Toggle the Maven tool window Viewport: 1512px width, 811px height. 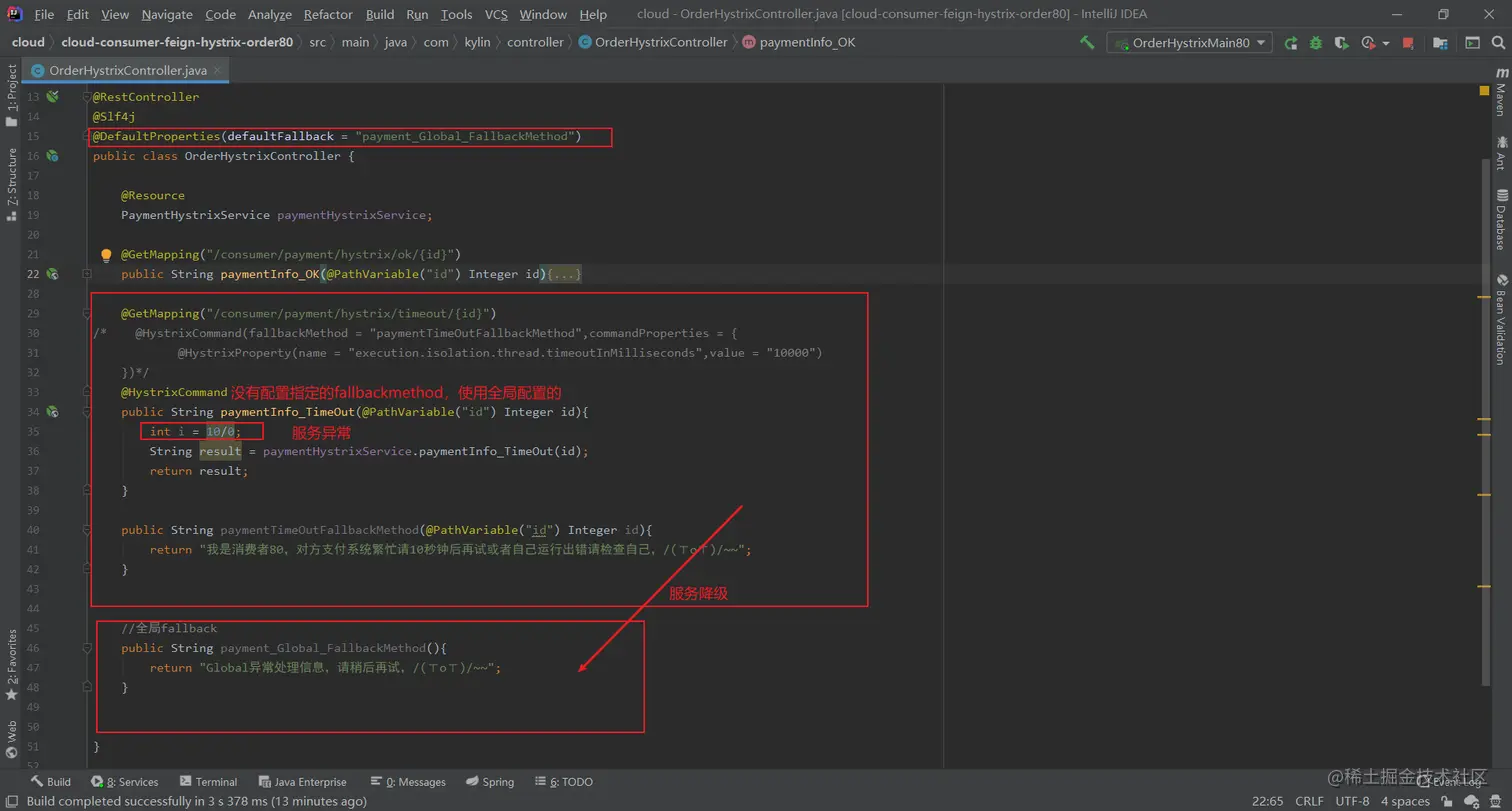pyautogui.click(x=1501, y=92)
